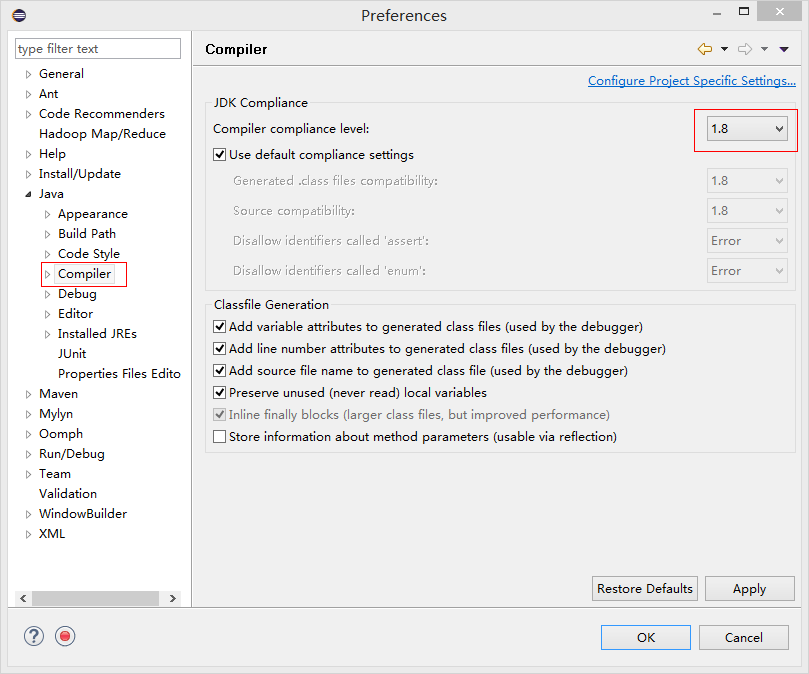
Task: Select Team preference page
Action: click(55, 474)
